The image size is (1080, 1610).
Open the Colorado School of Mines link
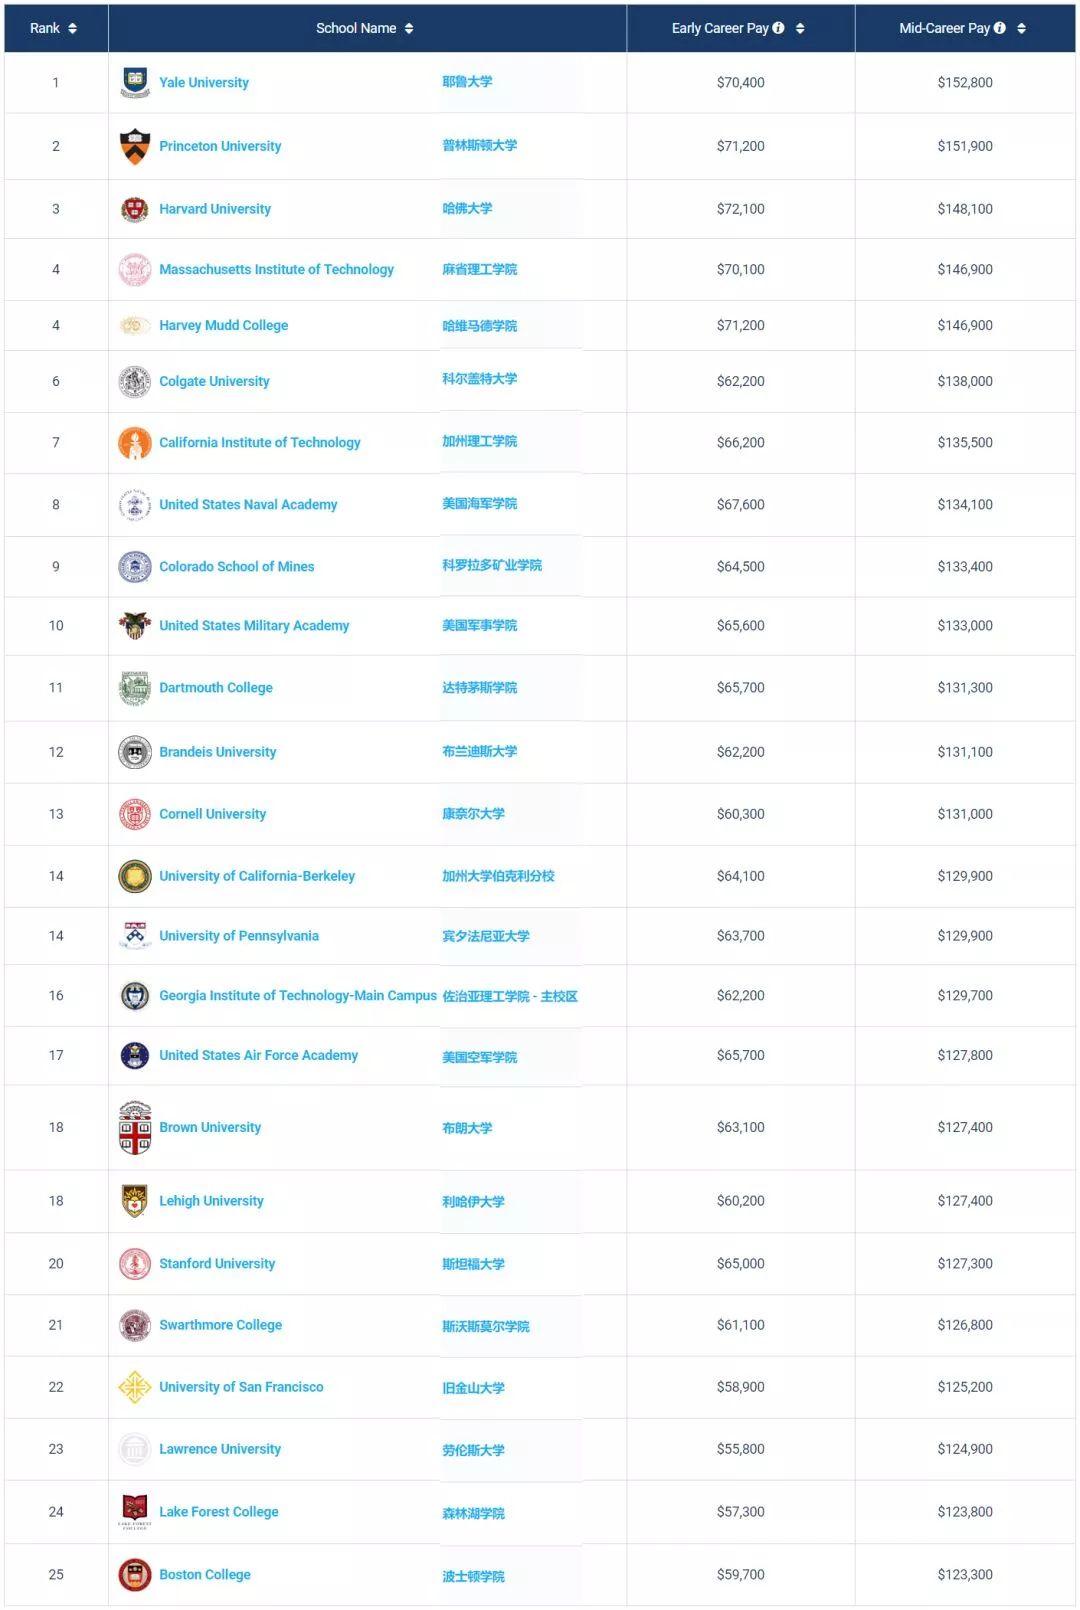[x=236, y=567]
